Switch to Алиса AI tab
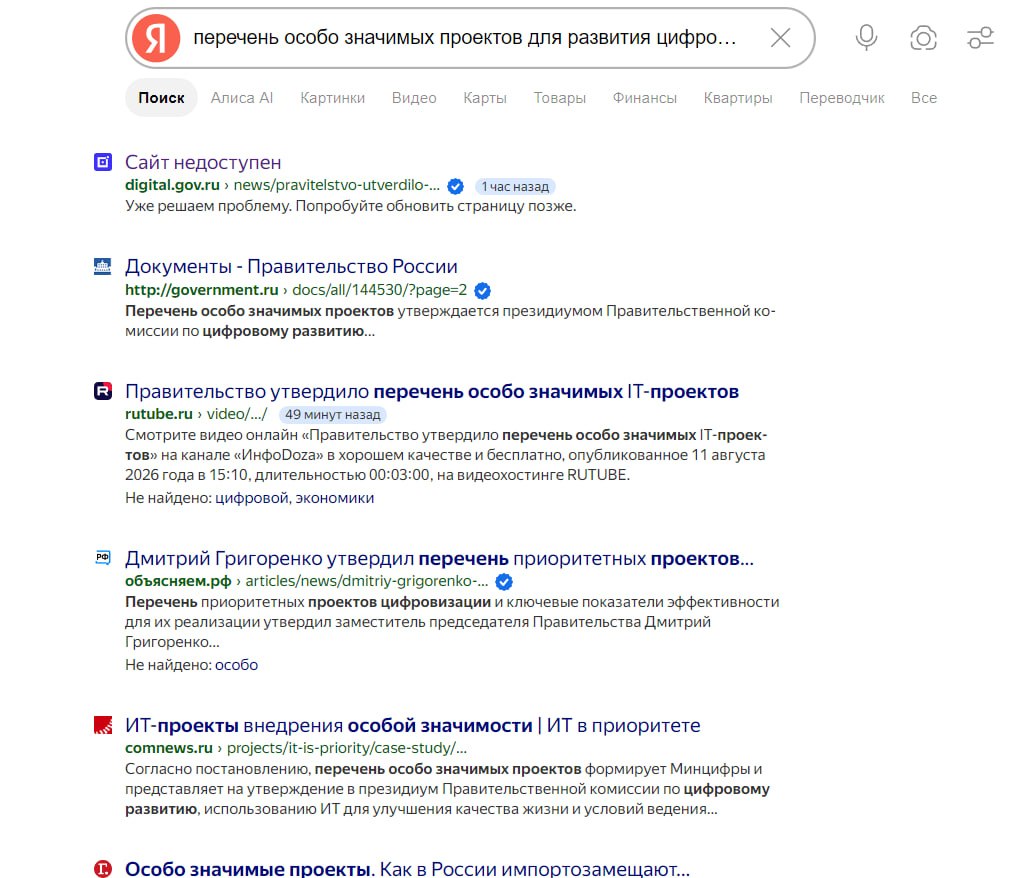The width and height of the screenshot is (1032, 878). (242, 98)
